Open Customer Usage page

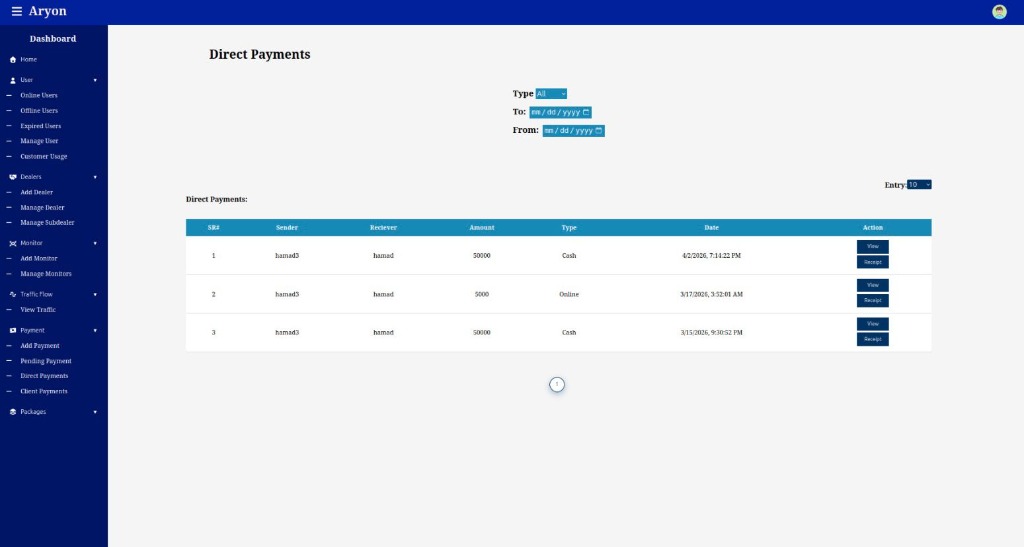(x=44, y=157)
